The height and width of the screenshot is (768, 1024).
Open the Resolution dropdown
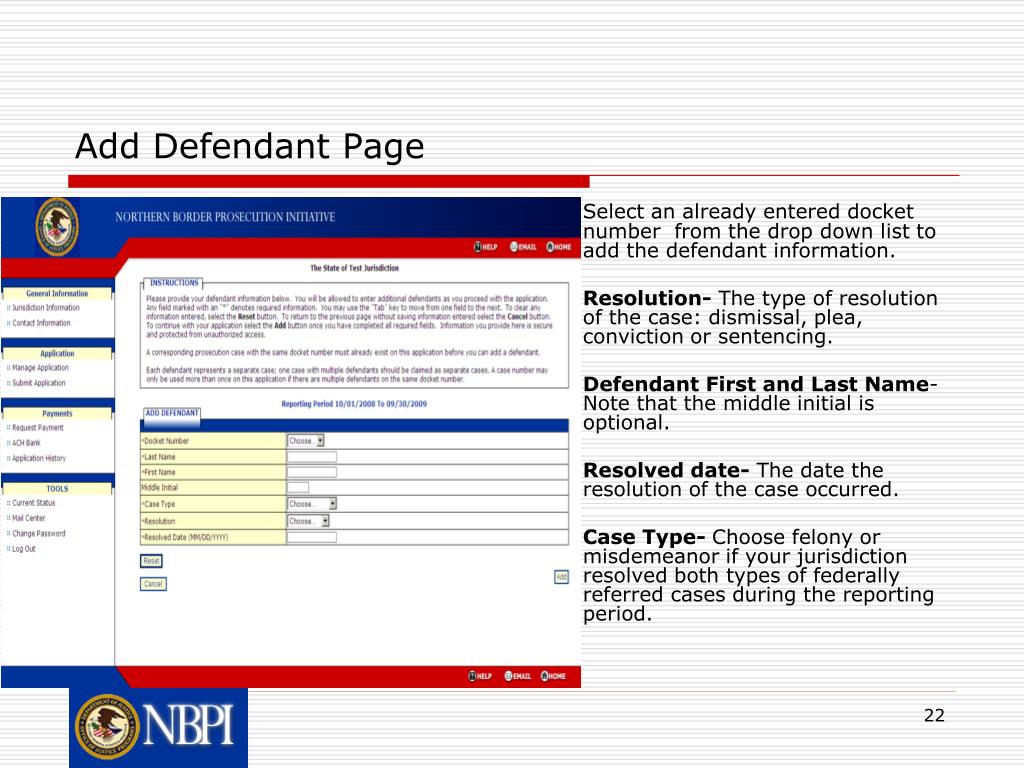[x=308, y=520]
